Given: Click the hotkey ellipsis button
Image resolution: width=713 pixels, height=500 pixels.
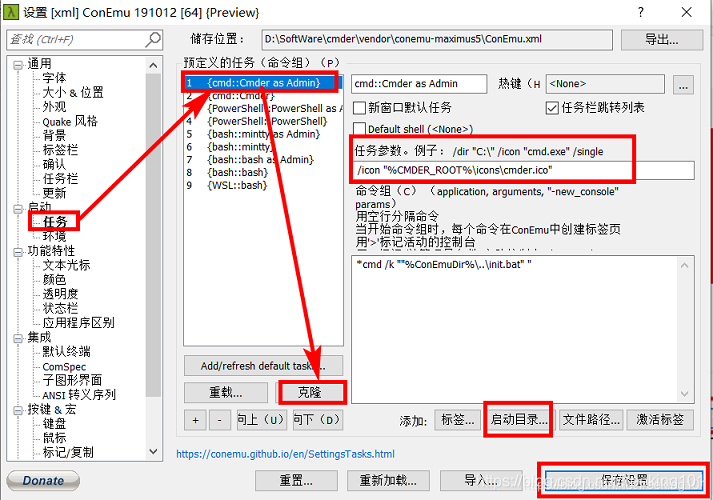Looking at the screenshot, I should 683,84.
